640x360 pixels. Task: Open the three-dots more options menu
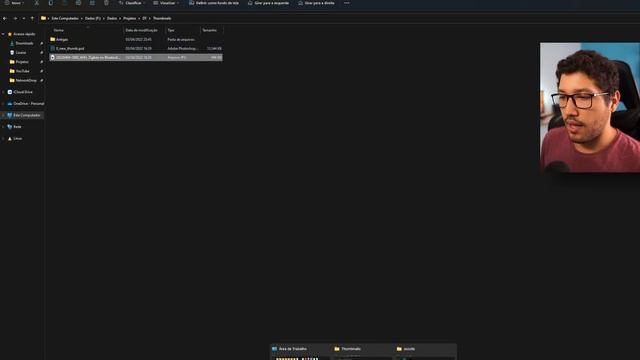pos(347,3)
